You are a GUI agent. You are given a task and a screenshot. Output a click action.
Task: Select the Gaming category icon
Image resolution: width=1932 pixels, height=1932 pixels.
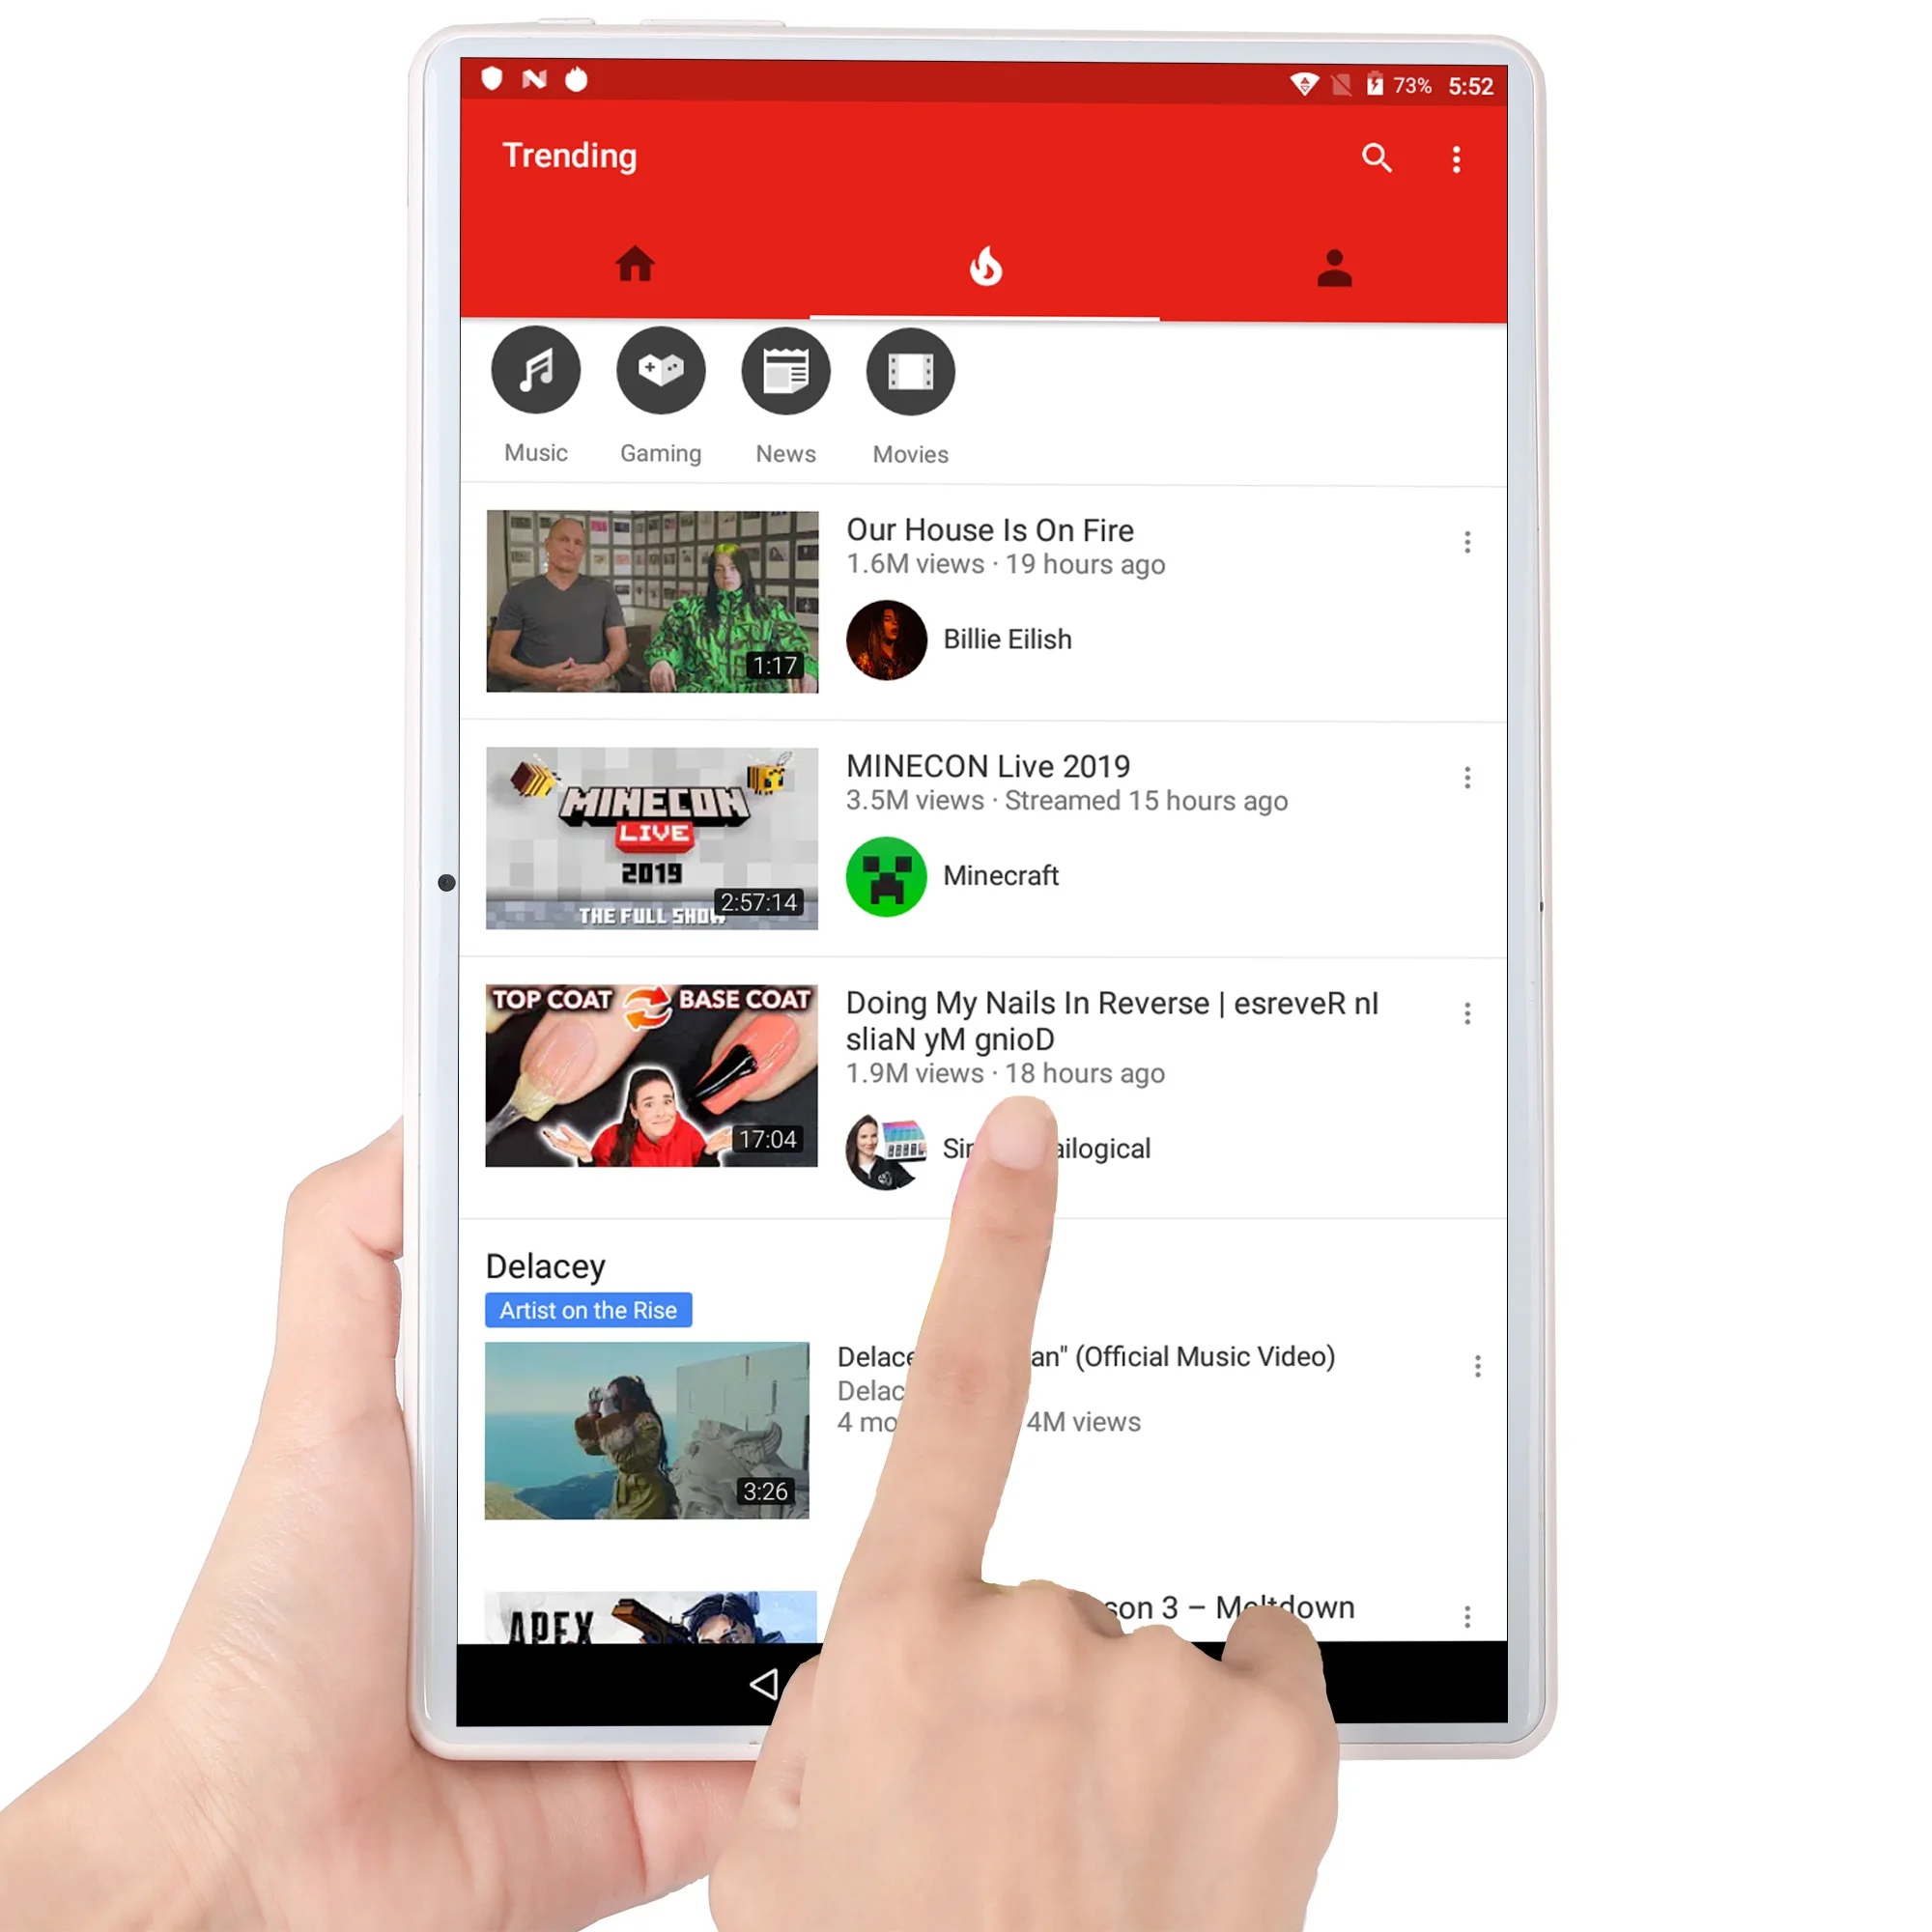click(660, 372)
